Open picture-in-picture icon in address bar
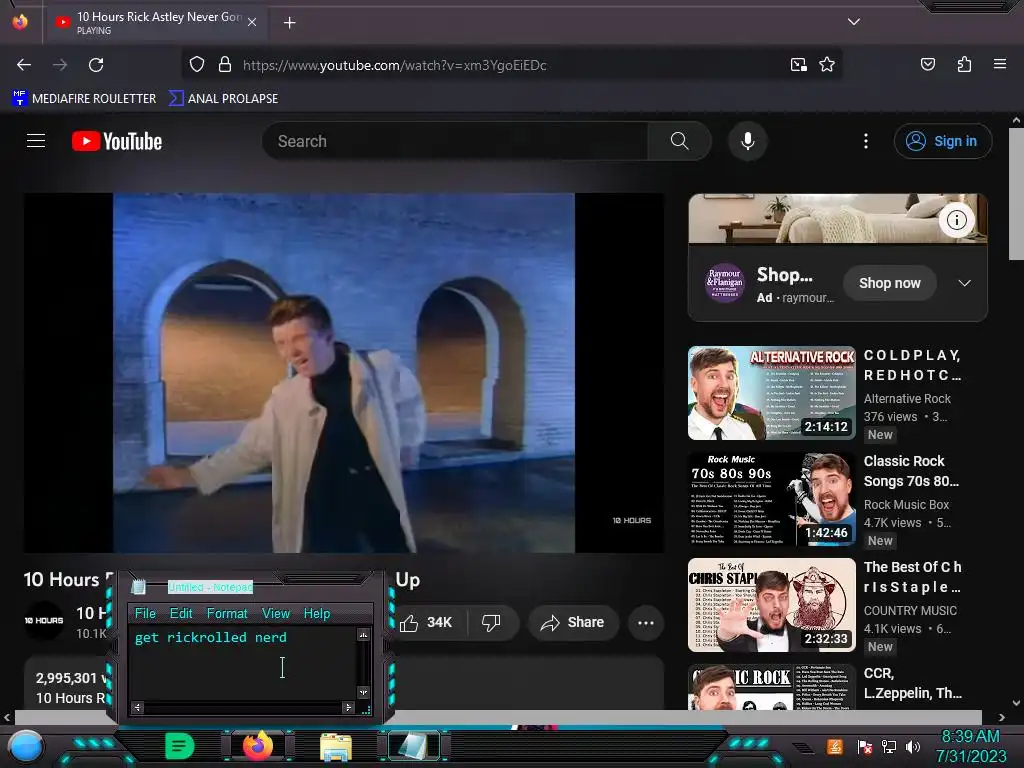 pos(798,65)
